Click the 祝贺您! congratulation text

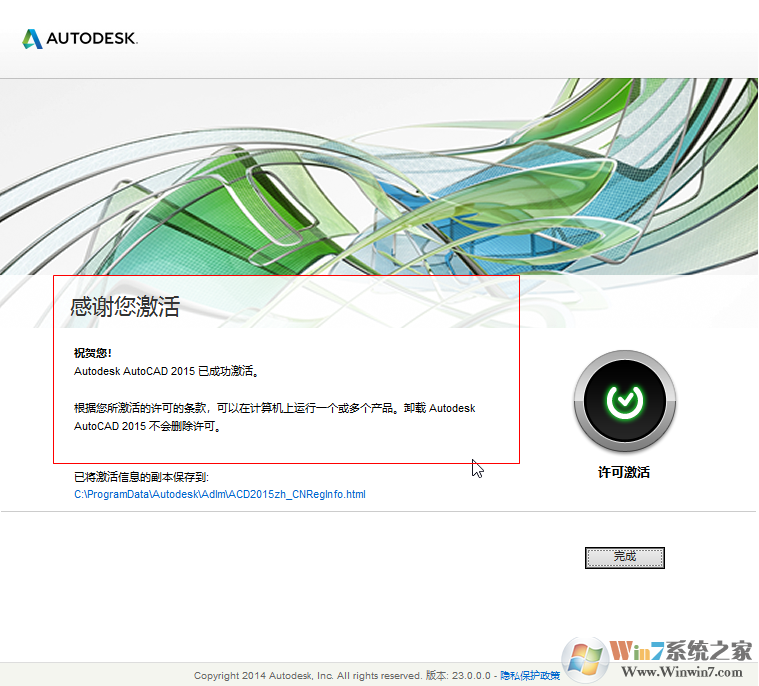[x=92, y=353]
